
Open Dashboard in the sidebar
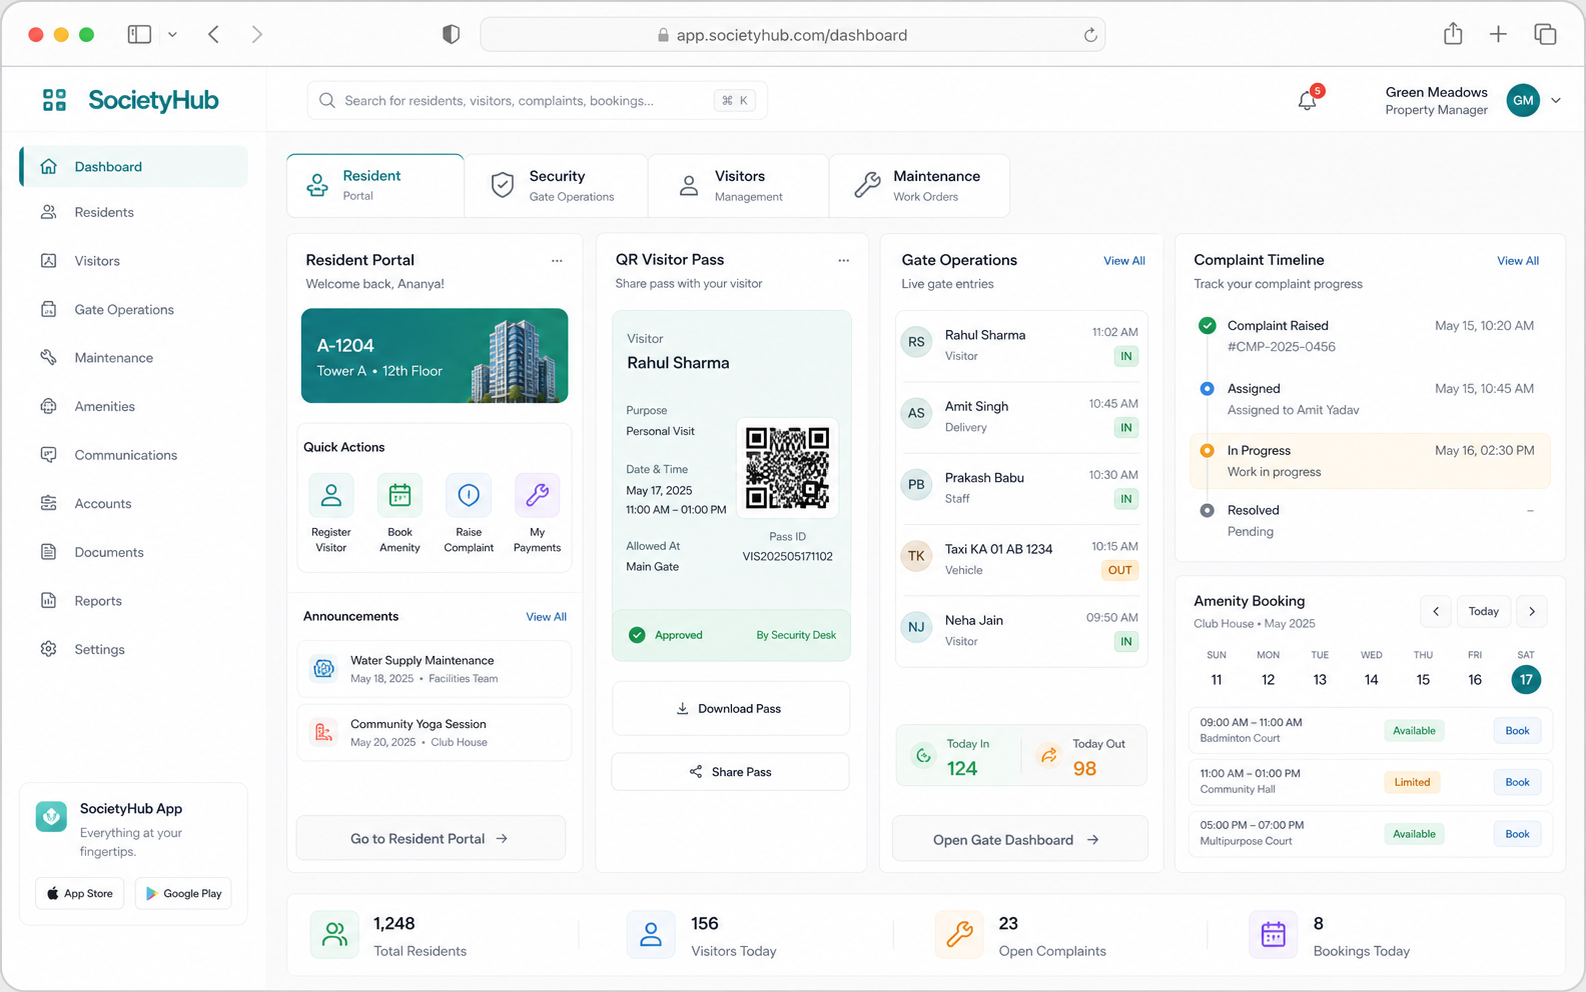[134, 166]
